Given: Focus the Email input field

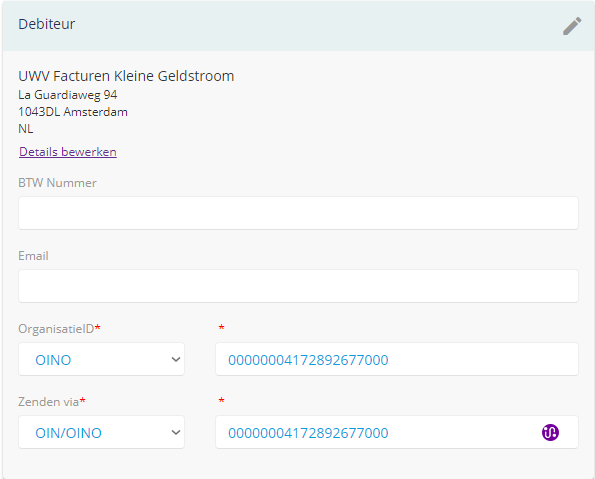Looking at the screenshot, I should click(298, 286).
